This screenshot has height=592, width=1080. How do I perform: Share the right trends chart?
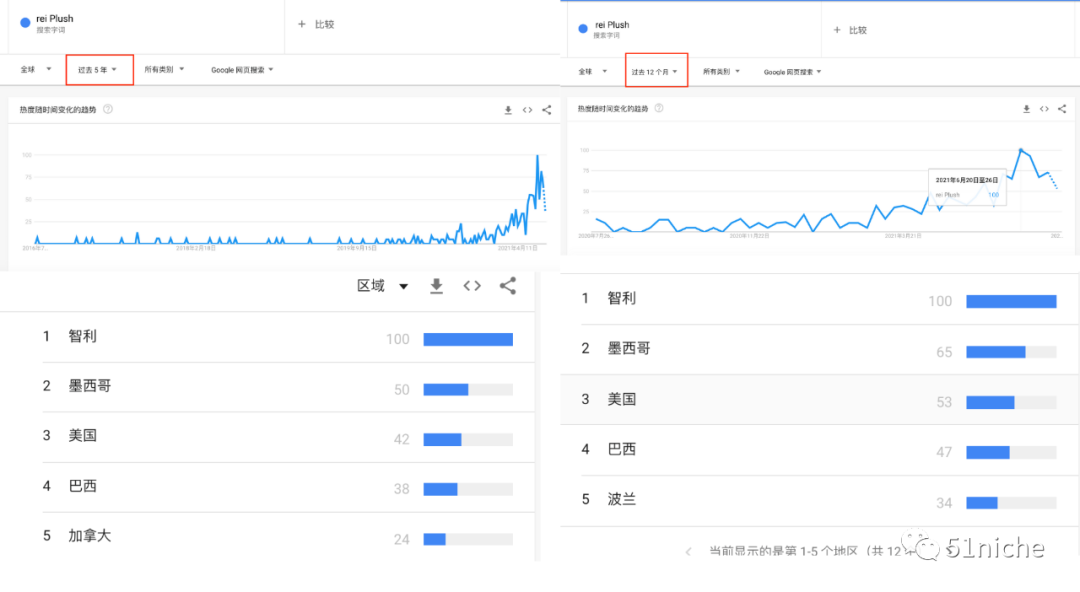(x=1062, y=109)
